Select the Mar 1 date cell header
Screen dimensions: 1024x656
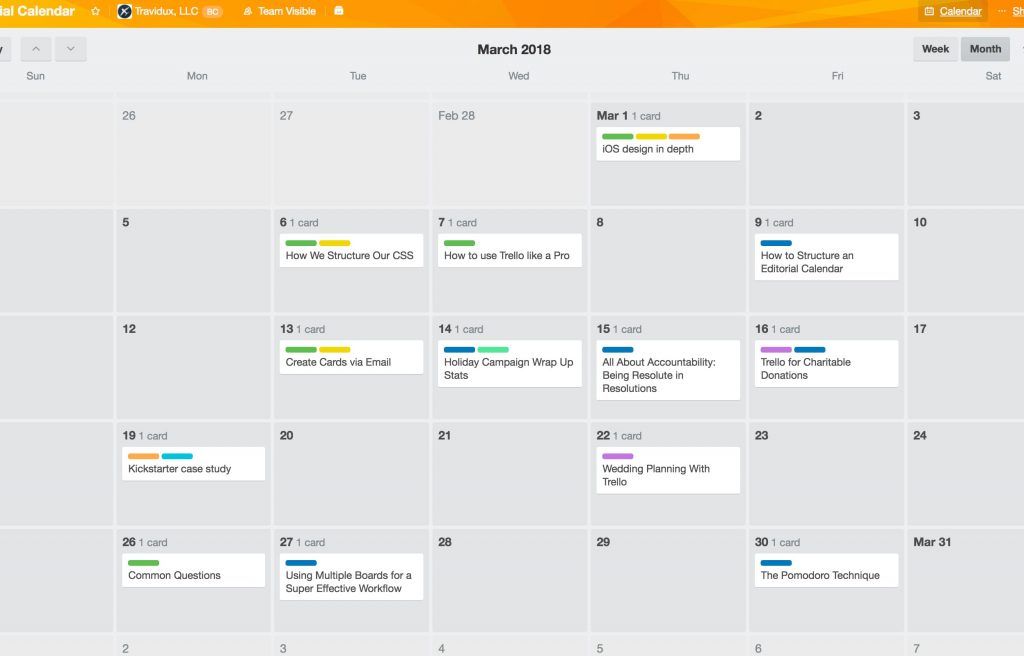pos(612,115)
